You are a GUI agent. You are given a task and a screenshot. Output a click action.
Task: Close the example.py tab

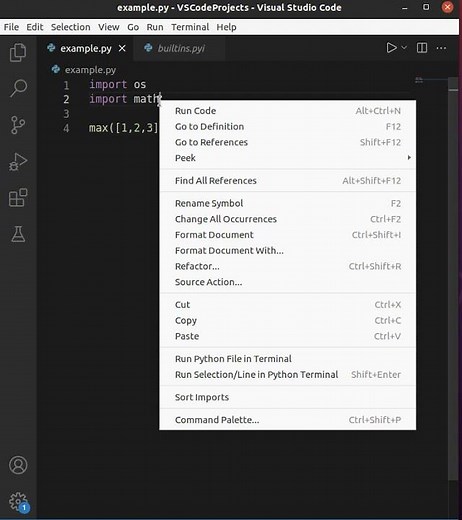[122, 48]
